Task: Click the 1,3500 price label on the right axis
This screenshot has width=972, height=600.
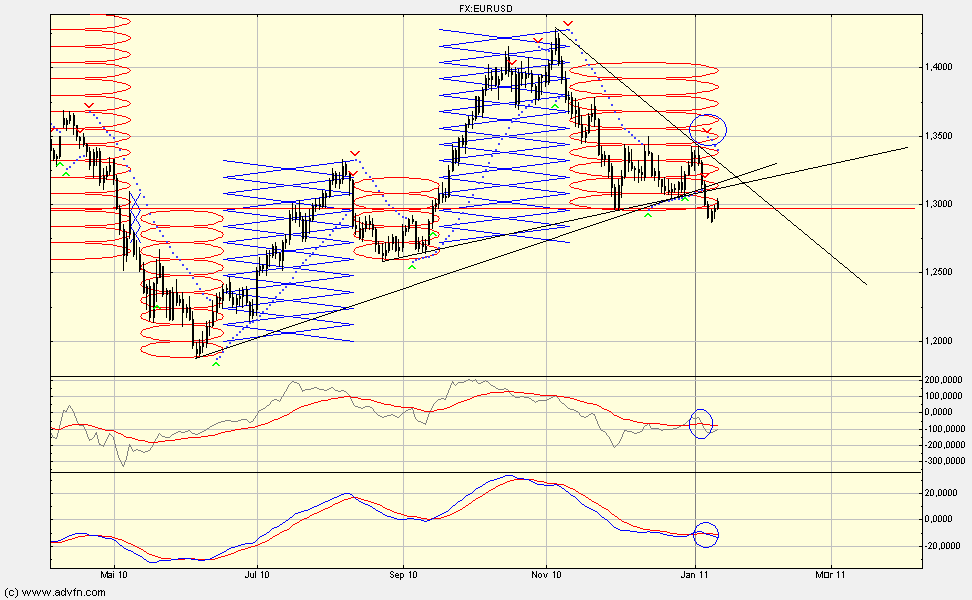Action: click(x=938, y=135)
